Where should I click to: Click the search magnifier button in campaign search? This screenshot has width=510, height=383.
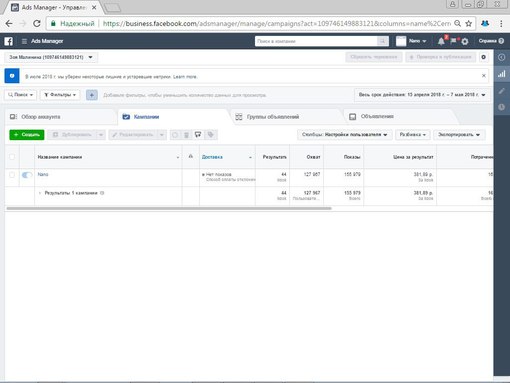tap(383, 41)
